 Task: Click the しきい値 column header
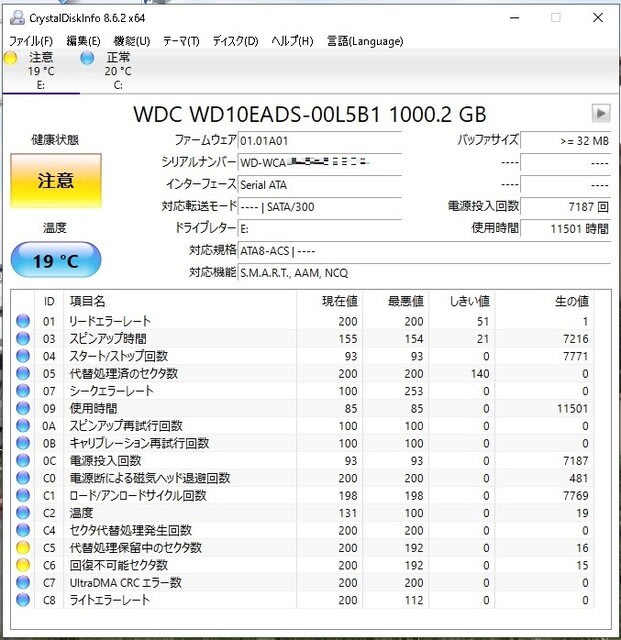[462, 301]
